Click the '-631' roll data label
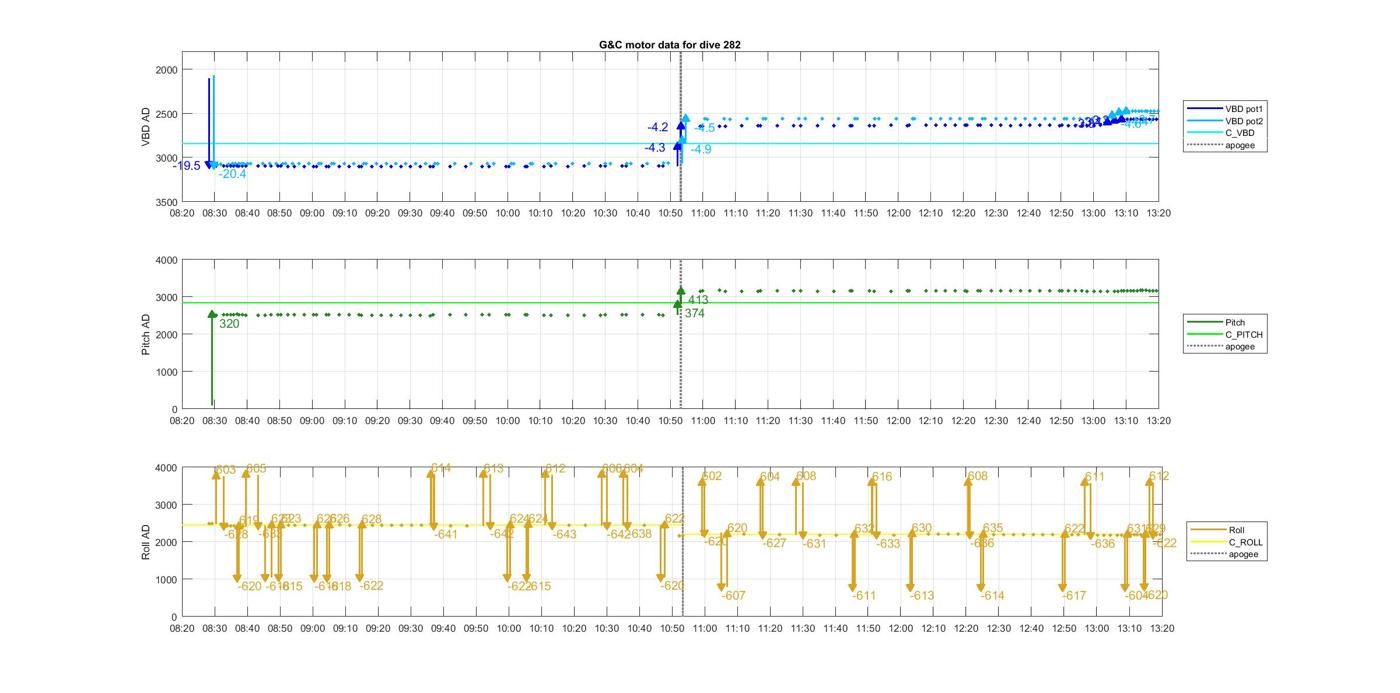 click(x=815, y=544)
